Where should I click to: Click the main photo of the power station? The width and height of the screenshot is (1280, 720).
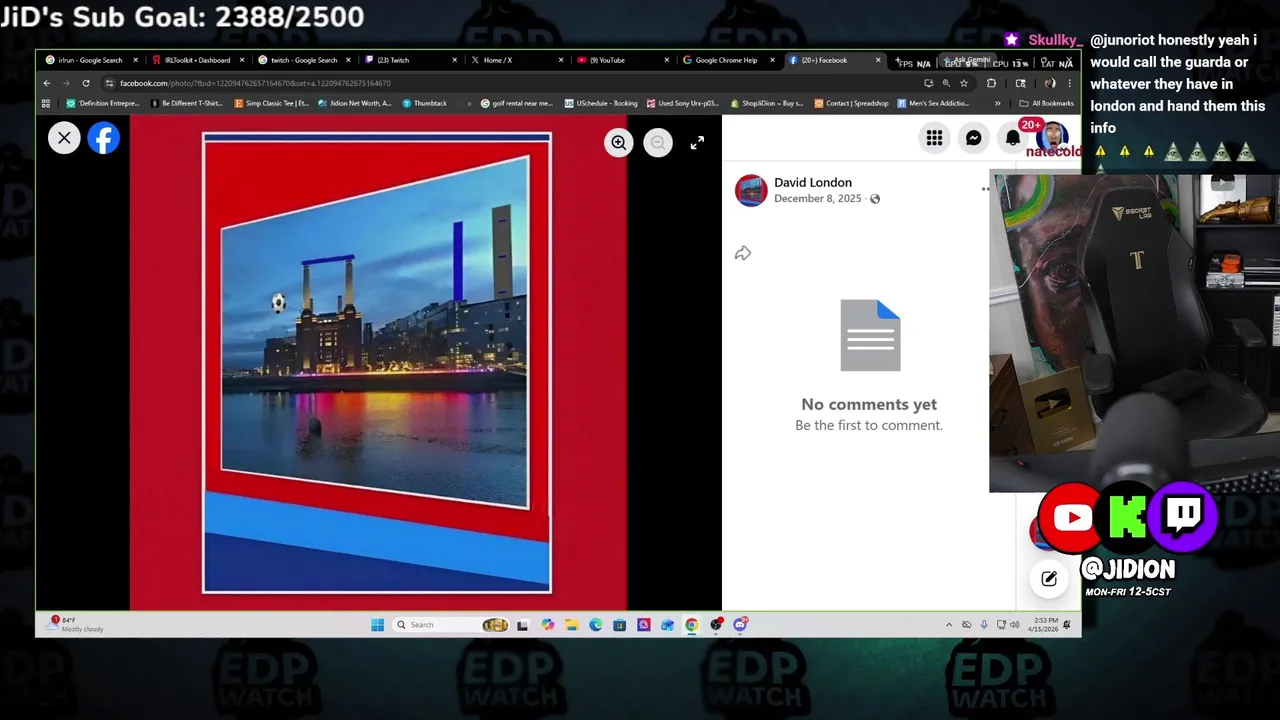point(377,362)
